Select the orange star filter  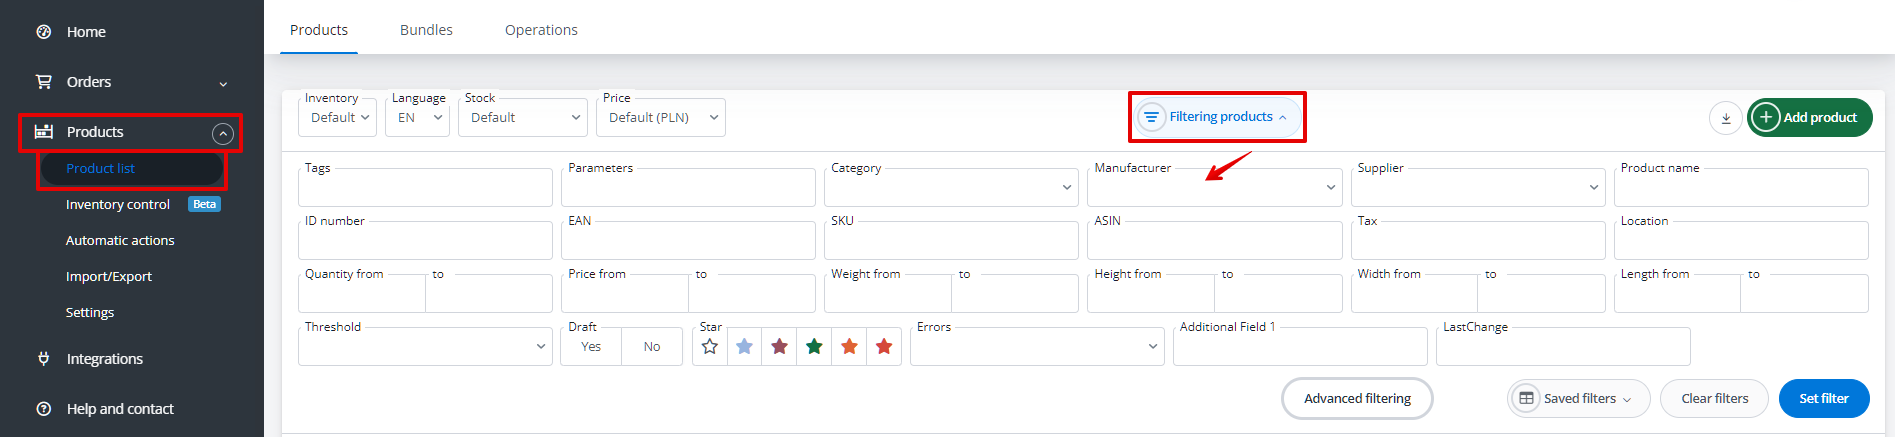pos(849,347)
